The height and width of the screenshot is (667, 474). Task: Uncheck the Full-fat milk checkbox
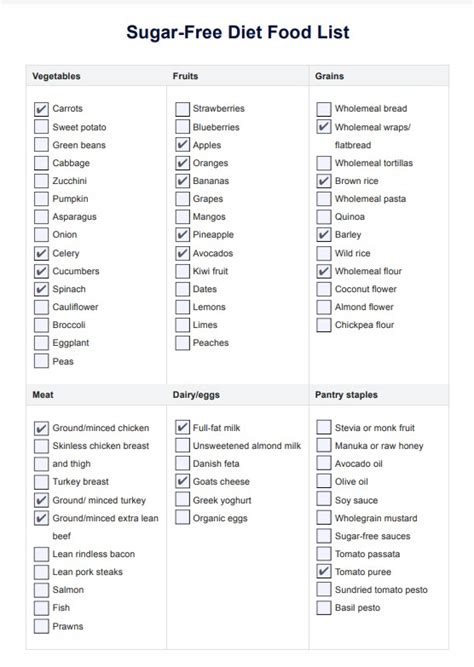coord(183,427)
